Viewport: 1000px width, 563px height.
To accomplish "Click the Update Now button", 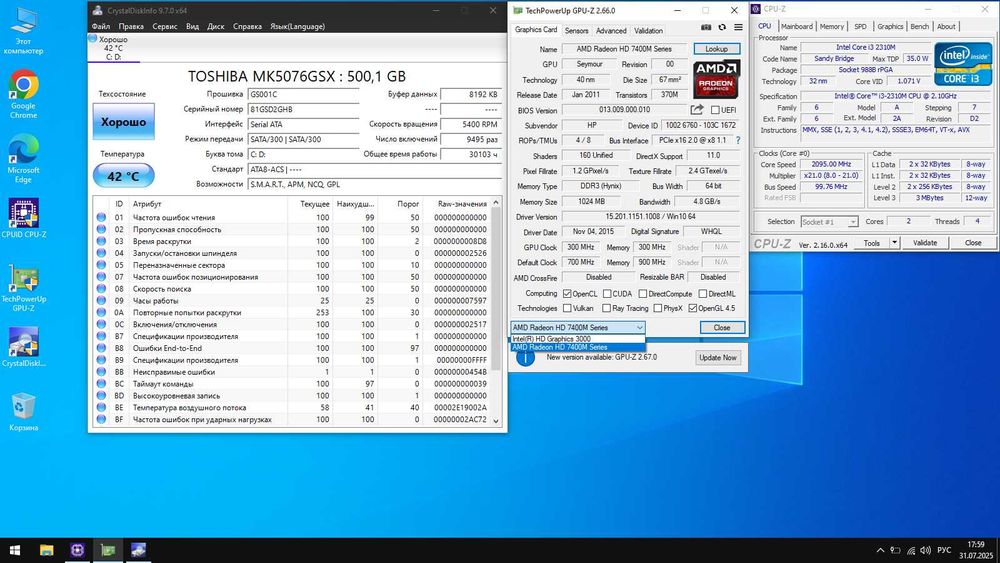I will (x=717, y=358).
